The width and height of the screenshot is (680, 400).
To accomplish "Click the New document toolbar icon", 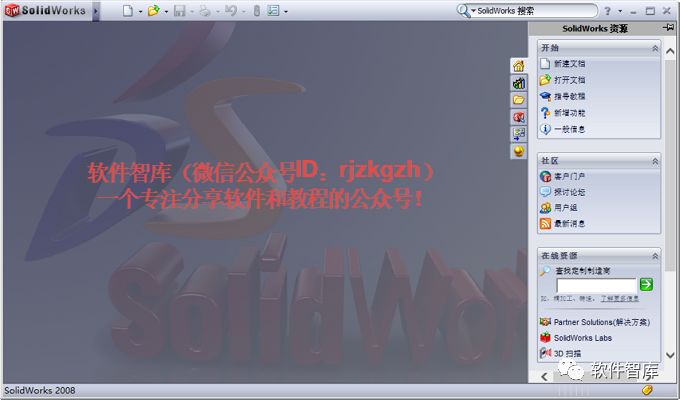I will (x=128, y=11).
